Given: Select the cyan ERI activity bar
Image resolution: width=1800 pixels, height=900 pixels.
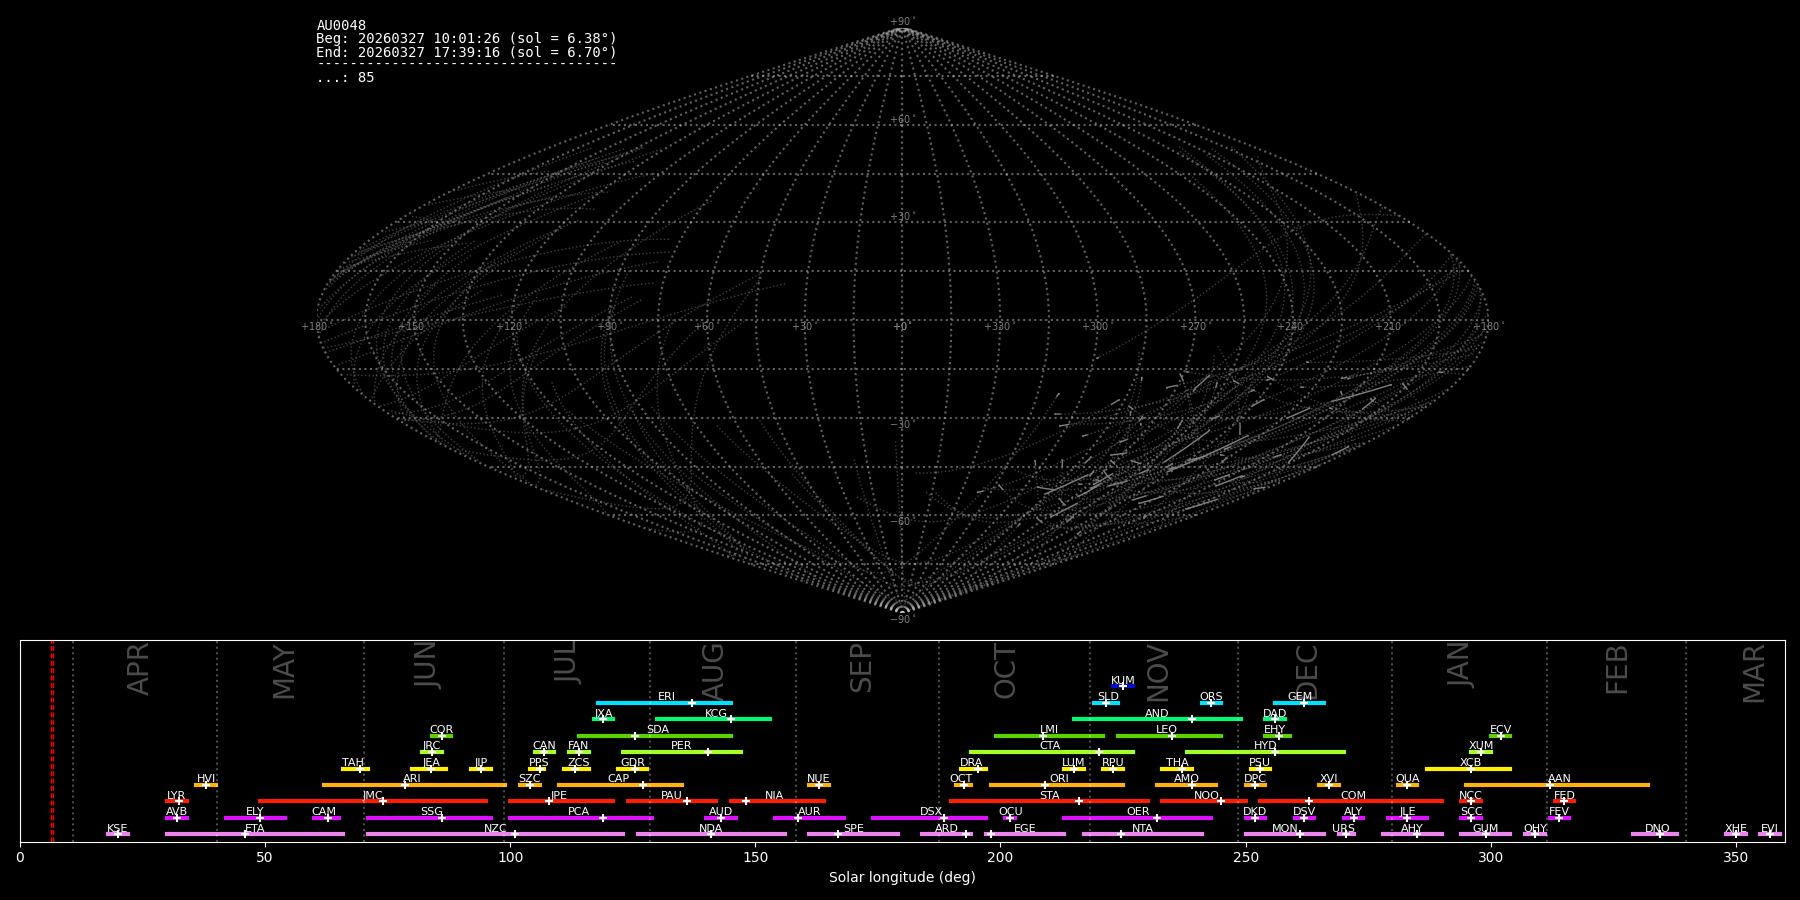Looking at the screenshot, I should tap(664, 703).
